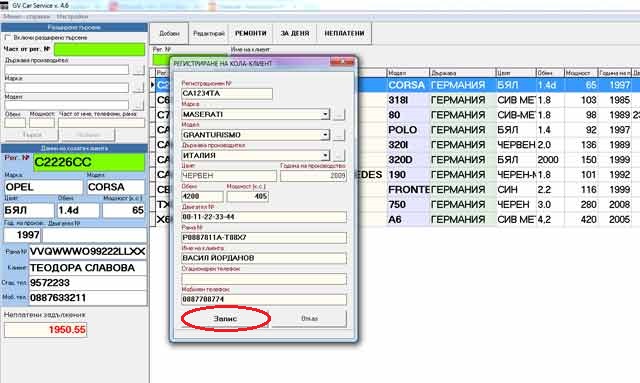Click the Отказ button in the registration dialog
Viewport: 640px width, 383px height.
[x=309, y=318]
